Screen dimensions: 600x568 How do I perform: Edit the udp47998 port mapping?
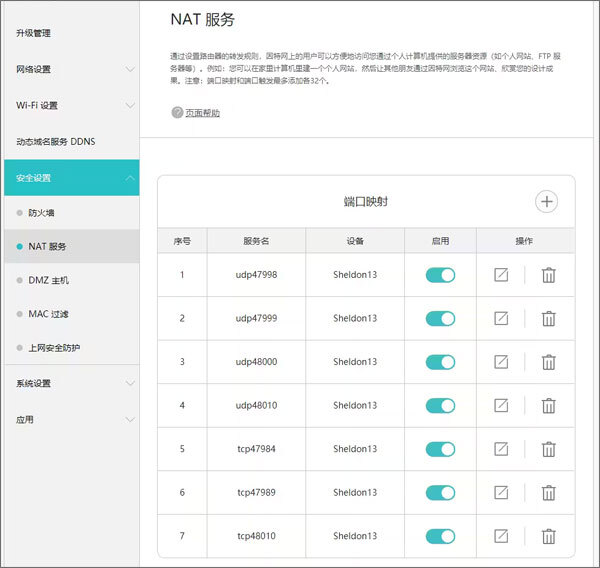click(x=501, y=275)
